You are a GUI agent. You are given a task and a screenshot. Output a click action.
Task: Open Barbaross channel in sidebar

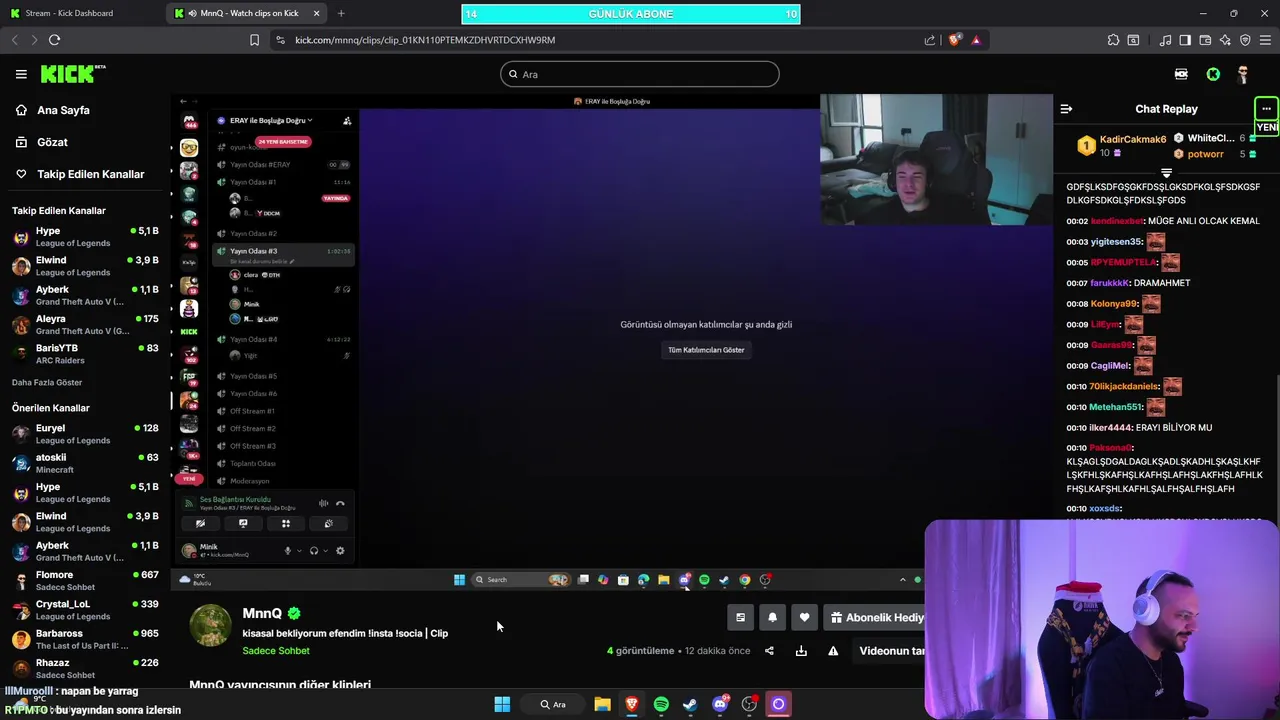(x=85, y=639)
